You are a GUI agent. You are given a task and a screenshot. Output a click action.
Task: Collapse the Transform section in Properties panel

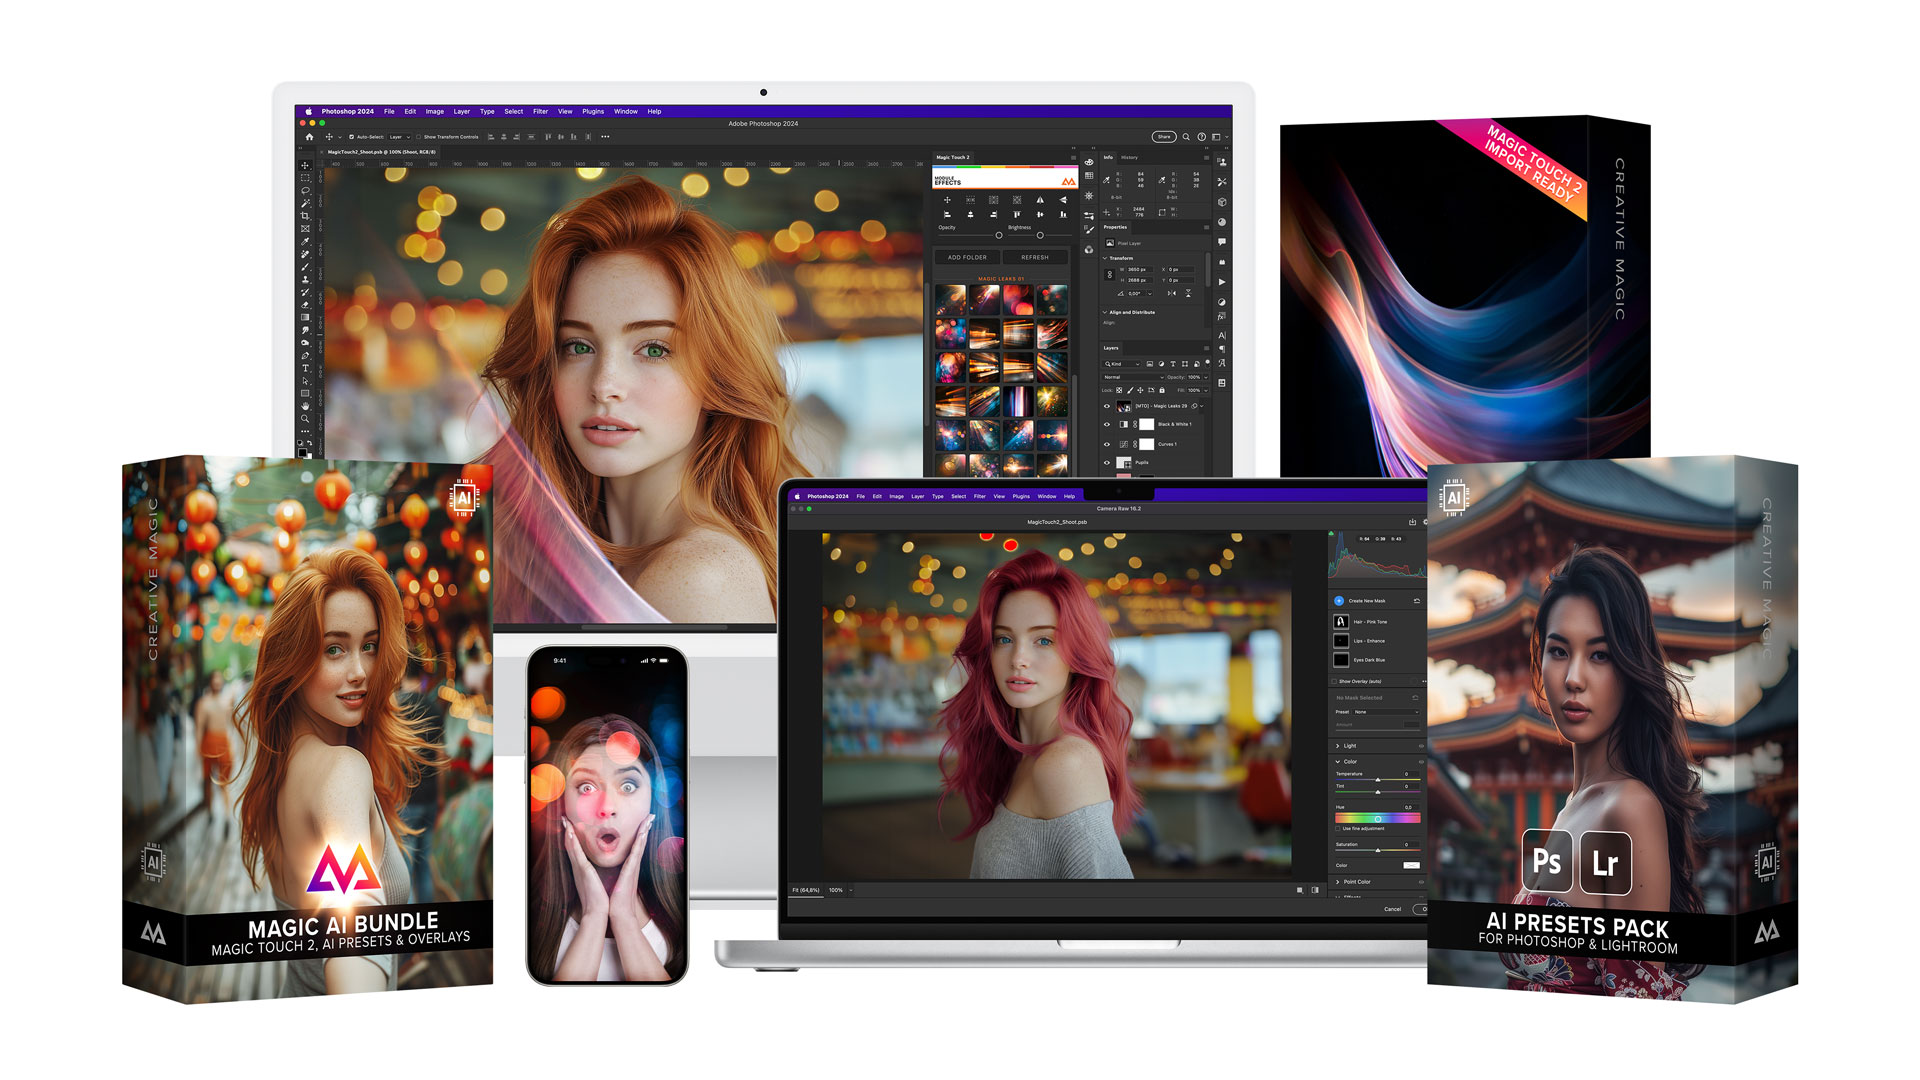[x=1105, y=258]
